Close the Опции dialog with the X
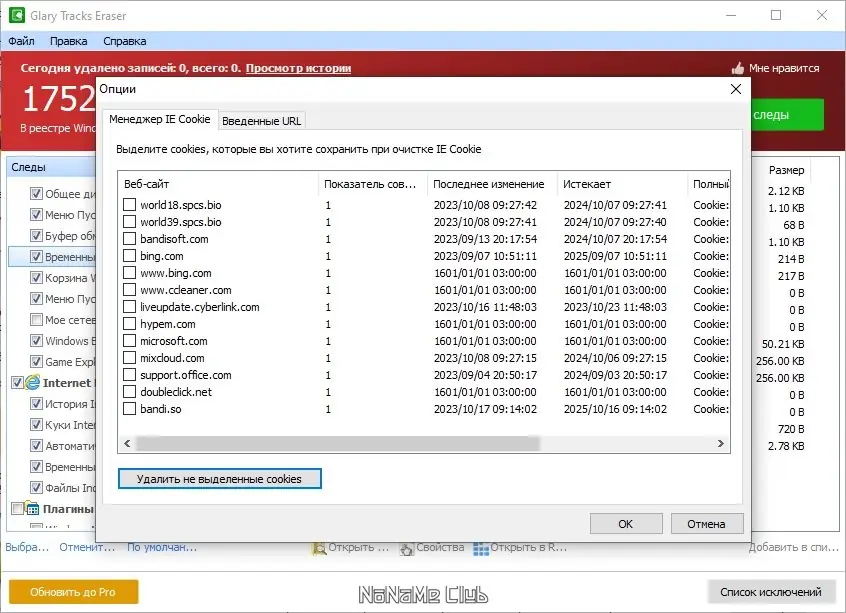Image resolution: width=846 pixels, height=613 pixels. click(x=735, y=89)
